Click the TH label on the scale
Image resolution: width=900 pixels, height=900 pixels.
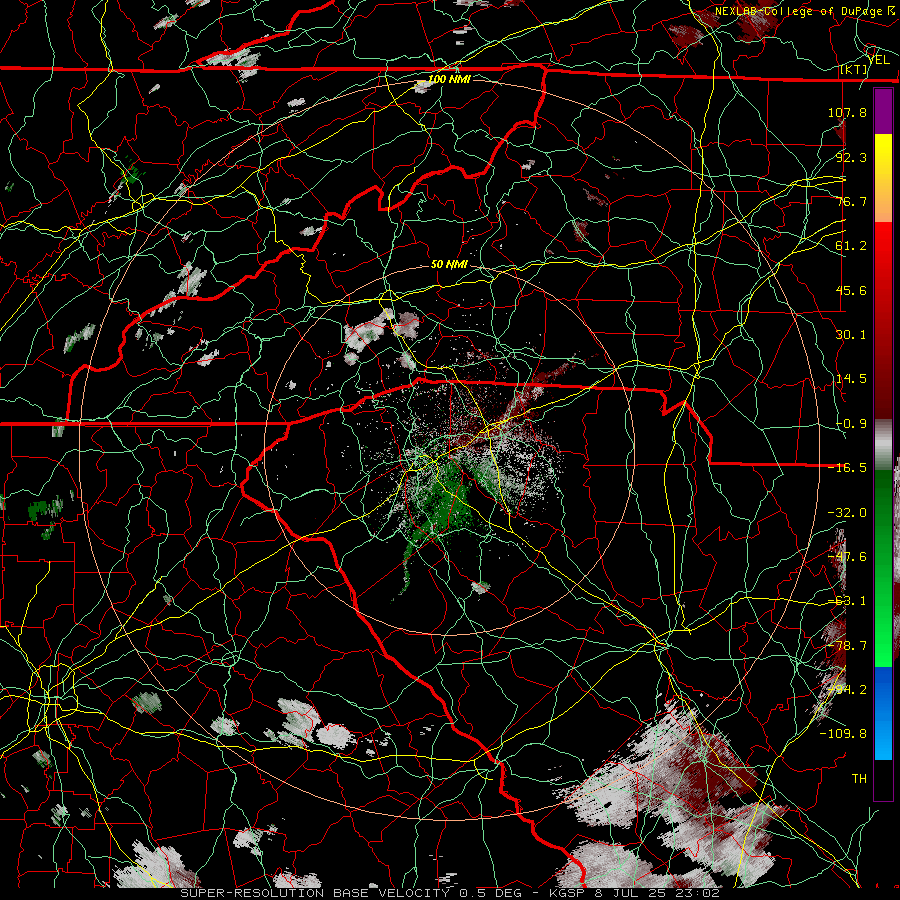[859, 779]
